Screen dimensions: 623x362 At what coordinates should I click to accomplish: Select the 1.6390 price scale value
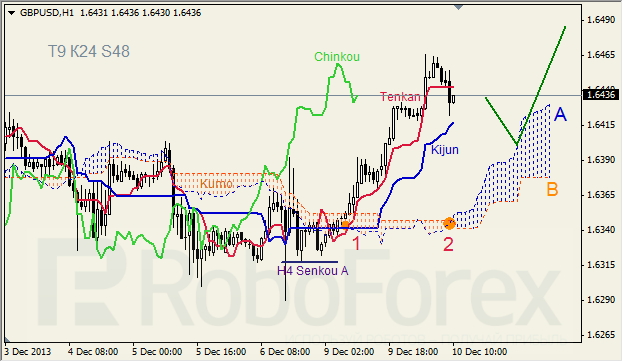point(601,160)
